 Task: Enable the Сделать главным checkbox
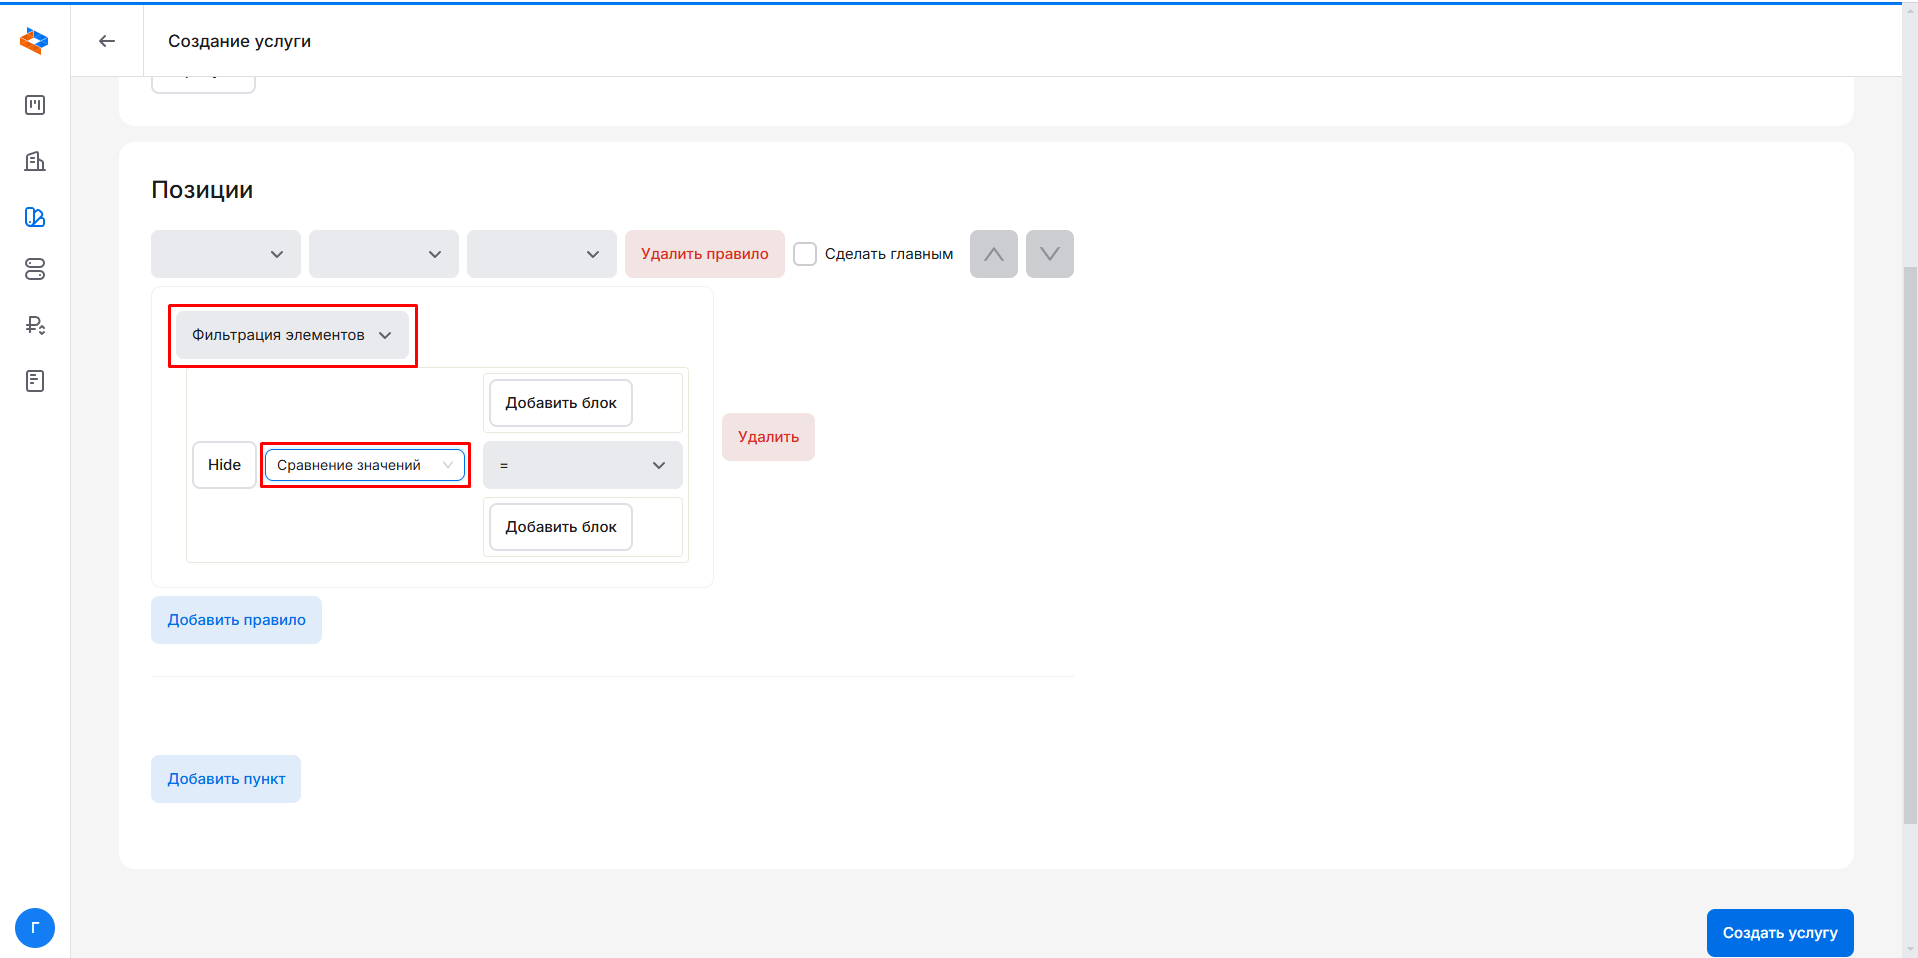pyautogui.click(x=805, y=254)
